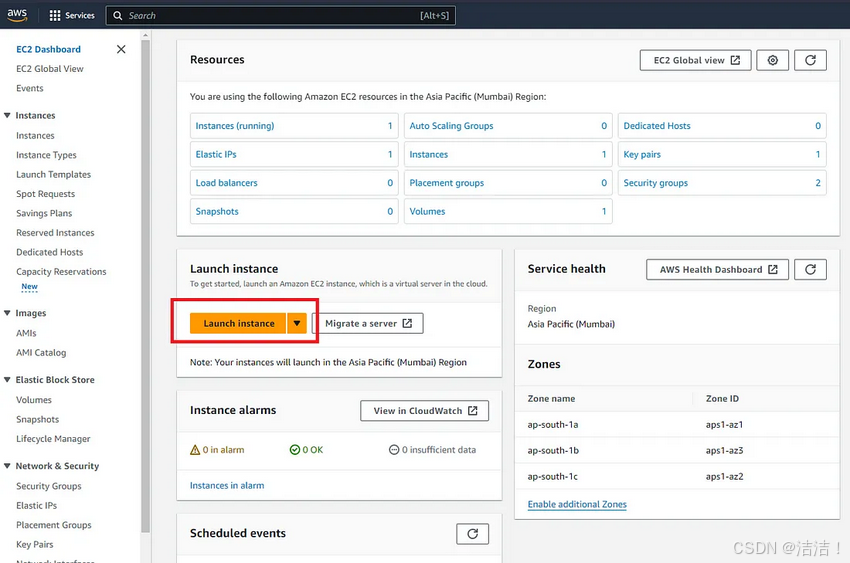
Task: Open Volumes resource tile
Action: 508,211
